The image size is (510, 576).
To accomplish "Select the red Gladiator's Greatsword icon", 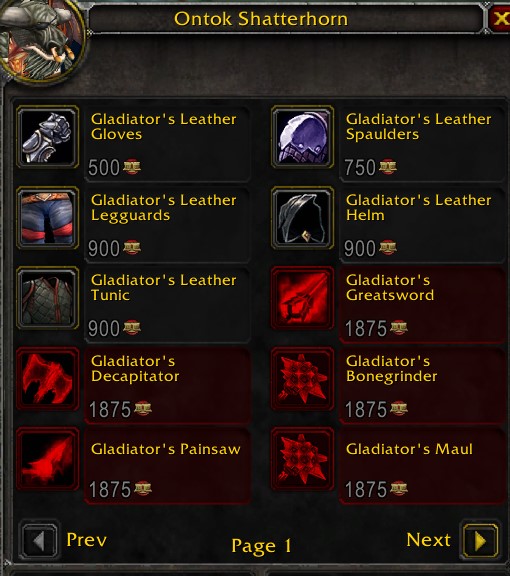I will coord(302,298).
